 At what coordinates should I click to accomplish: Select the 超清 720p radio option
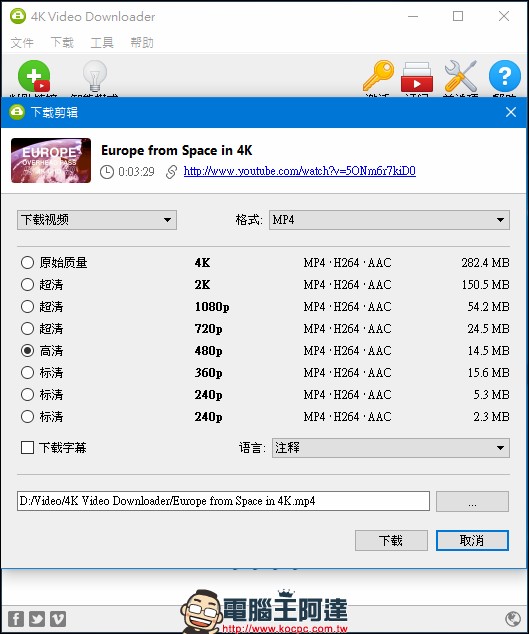27,328
